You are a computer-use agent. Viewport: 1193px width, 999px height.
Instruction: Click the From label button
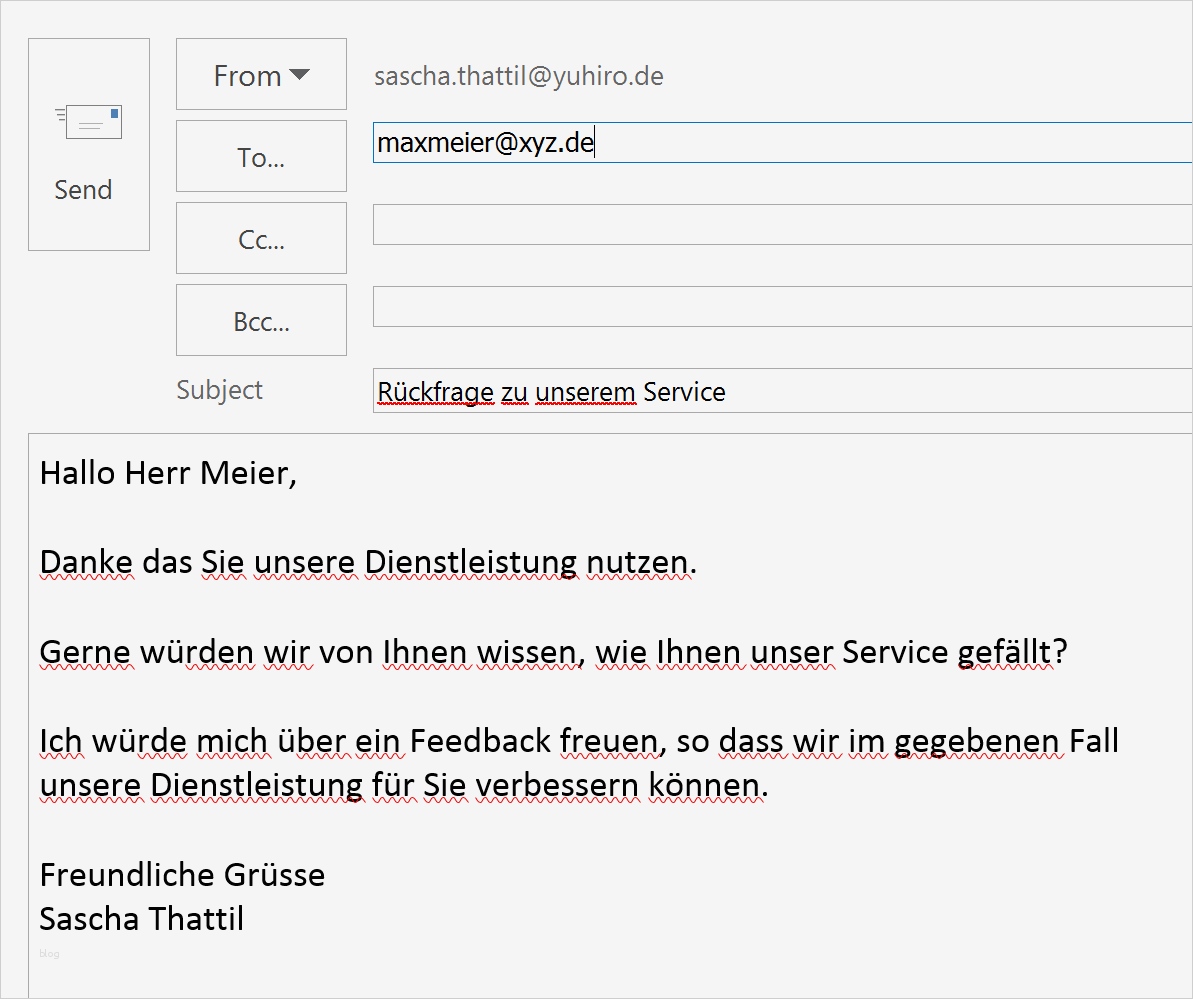point(246,74)
